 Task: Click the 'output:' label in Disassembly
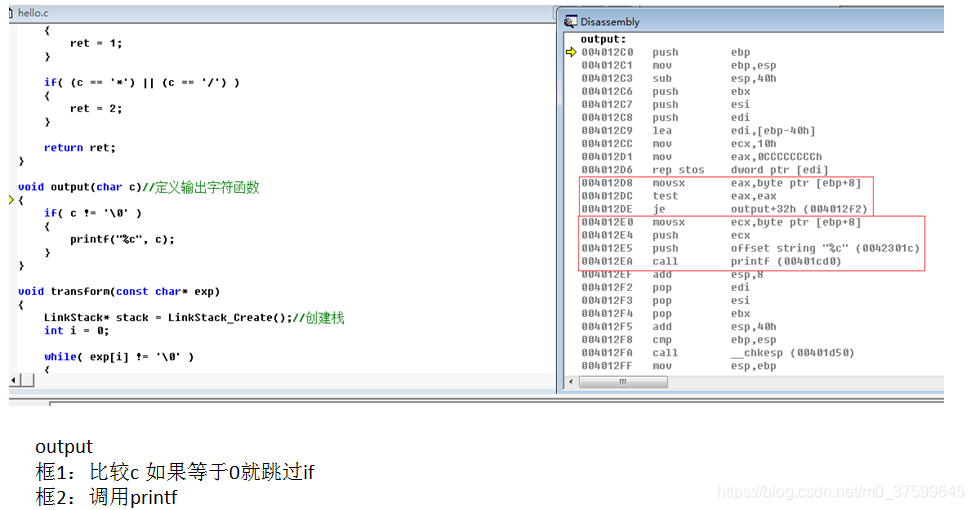(603, 39)
